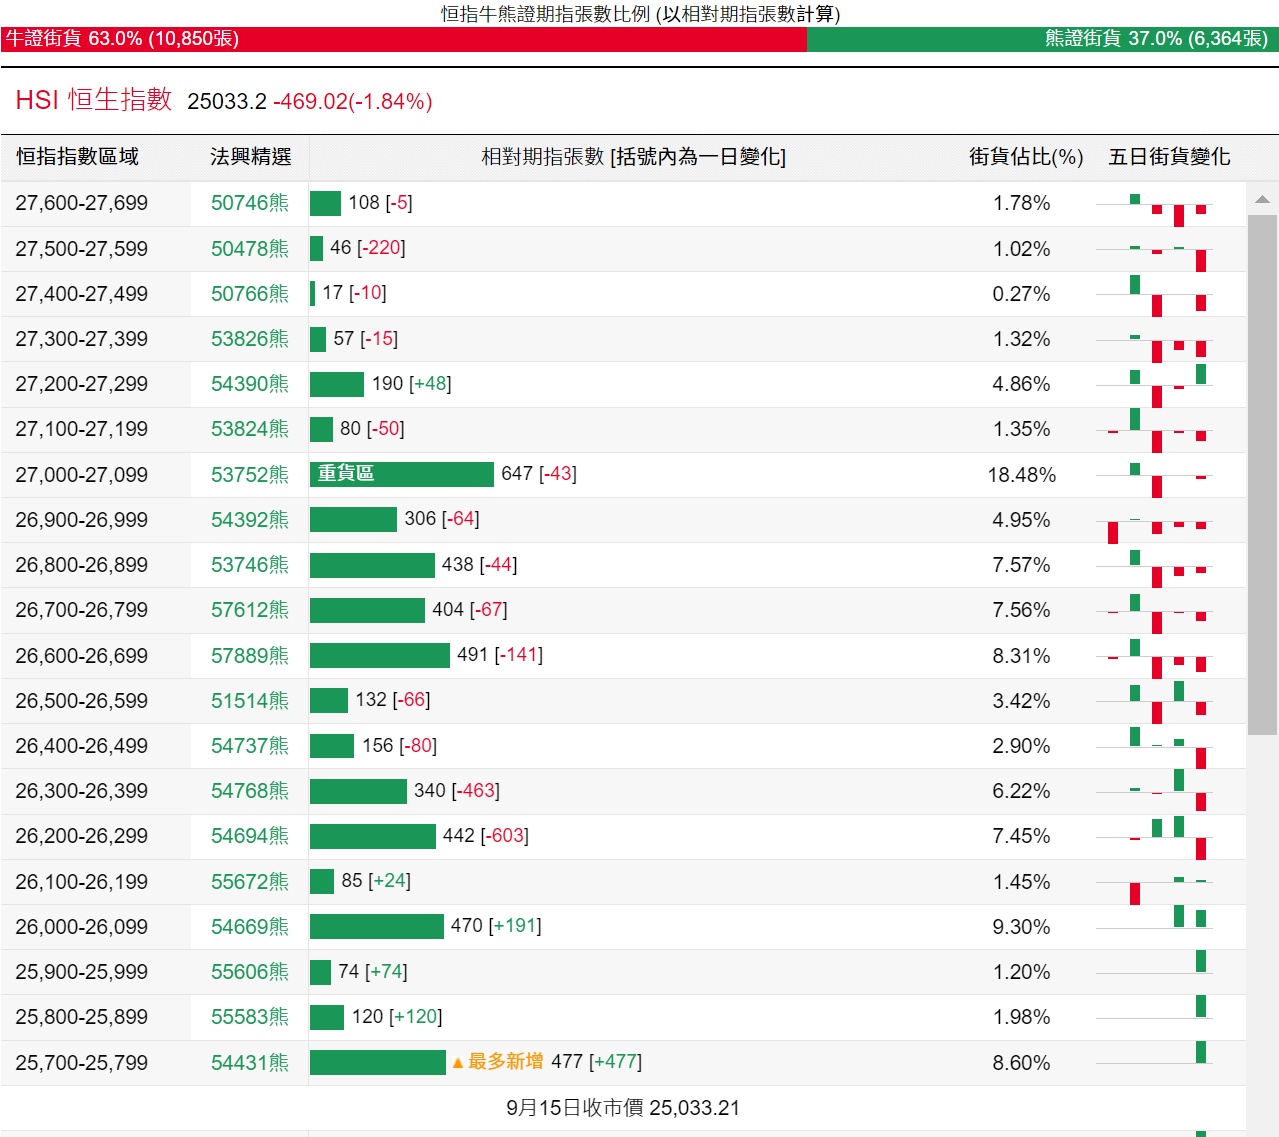Click the 54431熊 warrant link
This screenshot has width=1279, height=1137.
(249, 1063)
